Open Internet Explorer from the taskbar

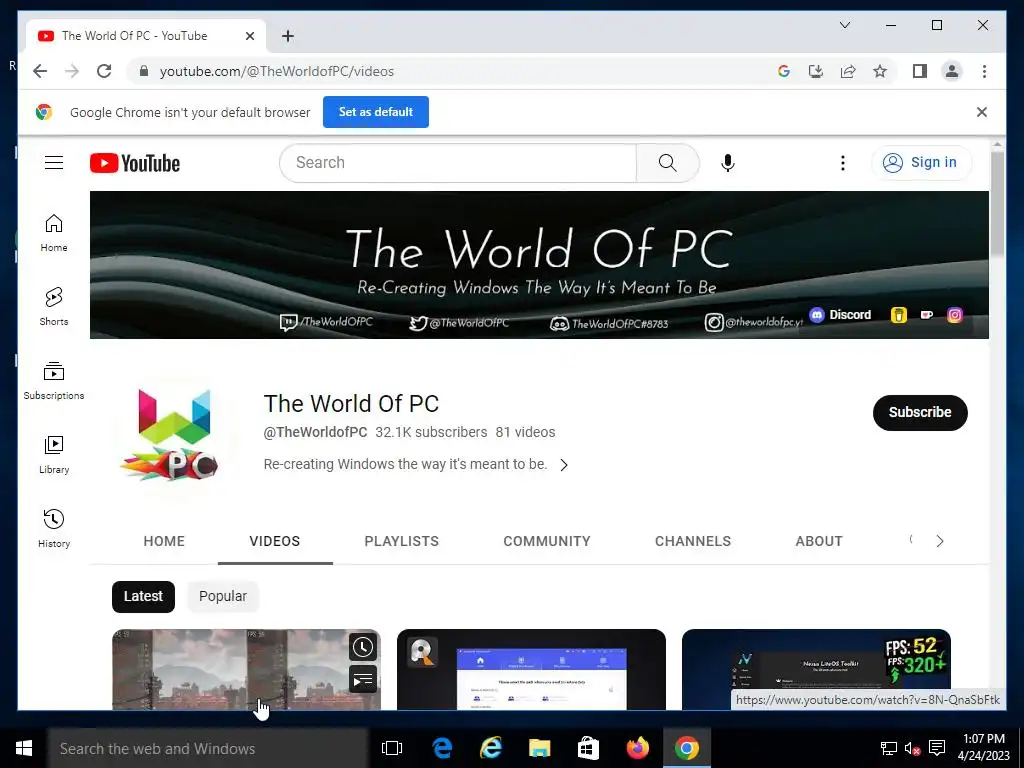490,748
